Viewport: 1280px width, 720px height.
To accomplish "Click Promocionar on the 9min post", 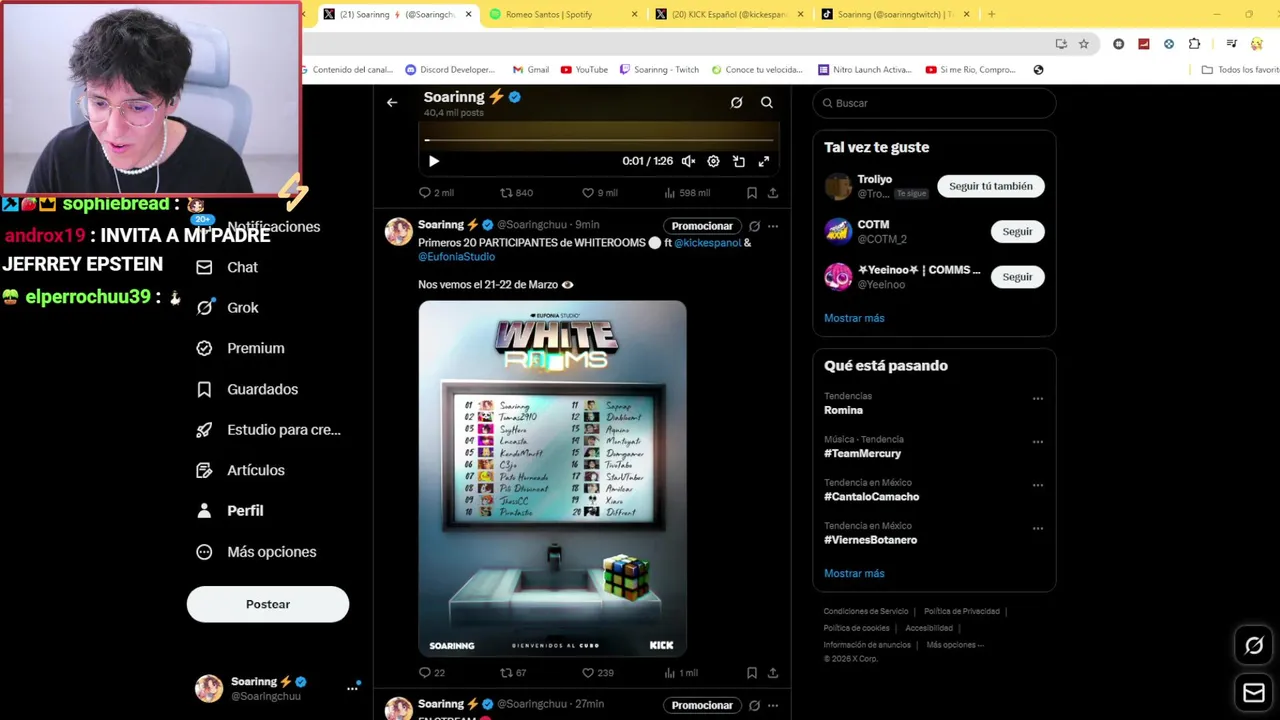I will 702,226.
